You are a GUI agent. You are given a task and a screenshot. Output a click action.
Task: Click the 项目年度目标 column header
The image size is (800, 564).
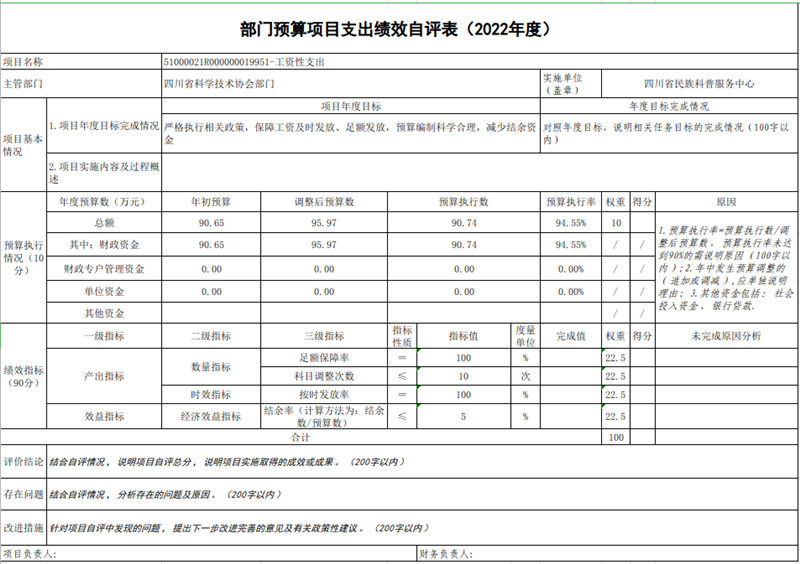point(351,106)
